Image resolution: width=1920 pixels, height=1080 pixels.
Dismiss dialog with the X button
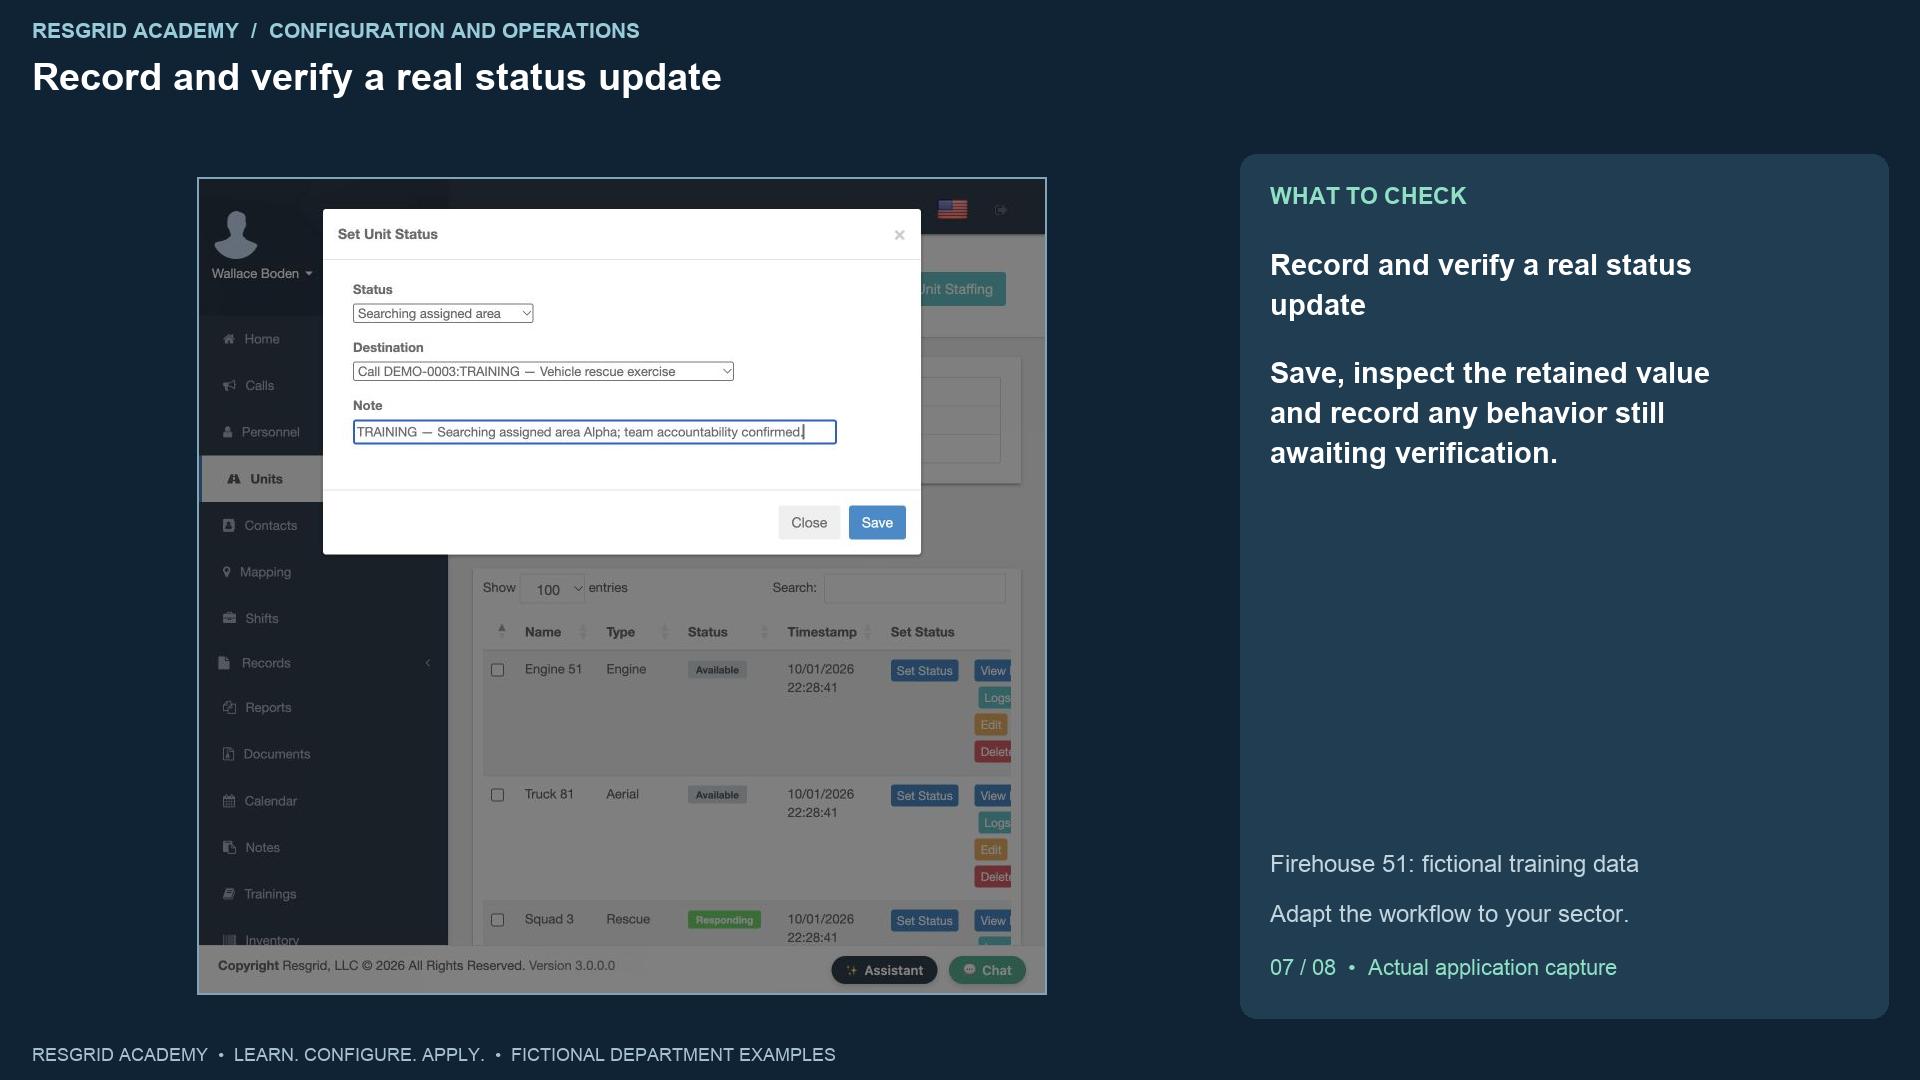coord(899,235)
